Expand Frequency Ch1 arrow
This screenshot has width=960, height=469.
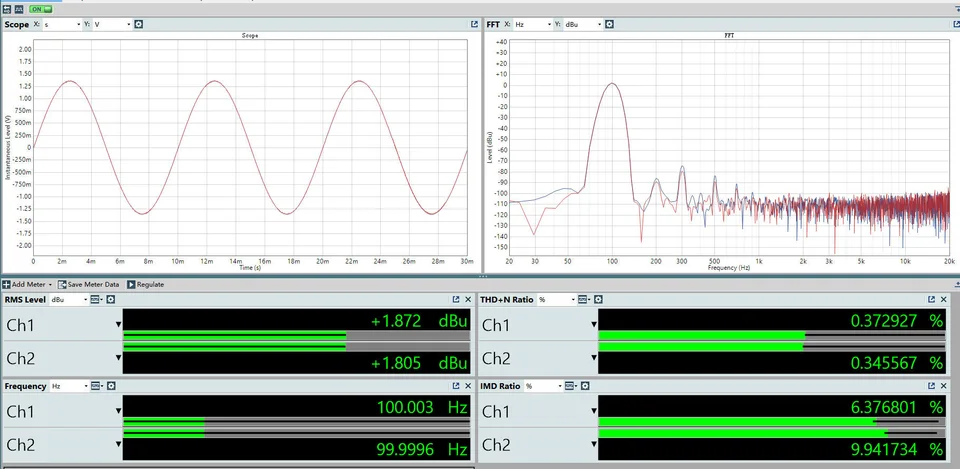pyautogui.click(x=118, y=411)
